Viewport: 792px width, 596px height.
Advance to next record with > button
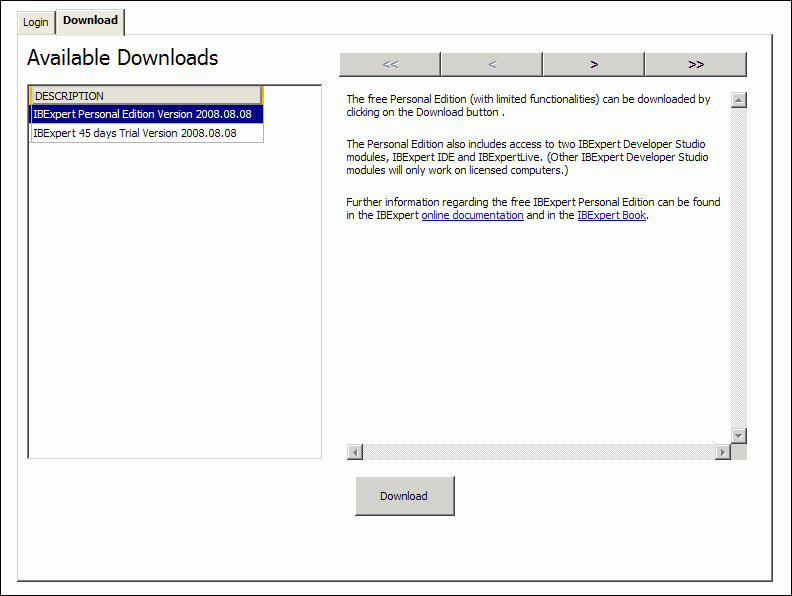click(594, 65)
